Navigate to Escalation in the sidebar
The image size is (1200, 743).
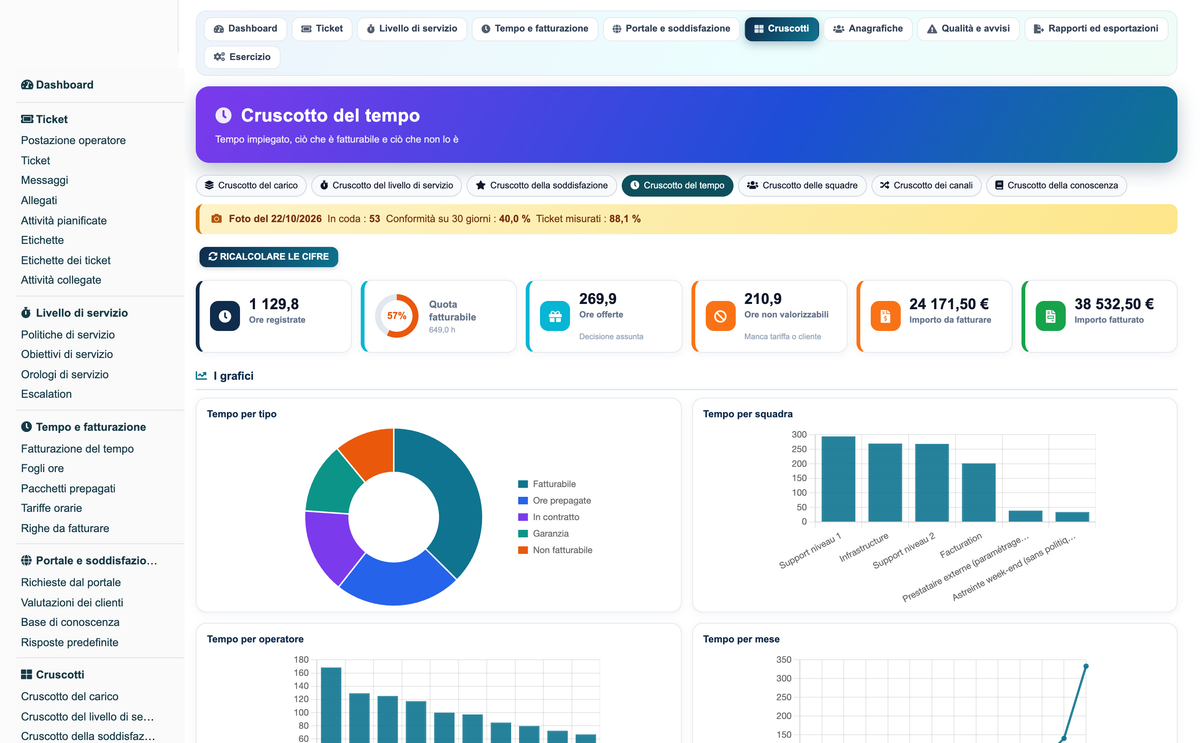coord(46,395)
